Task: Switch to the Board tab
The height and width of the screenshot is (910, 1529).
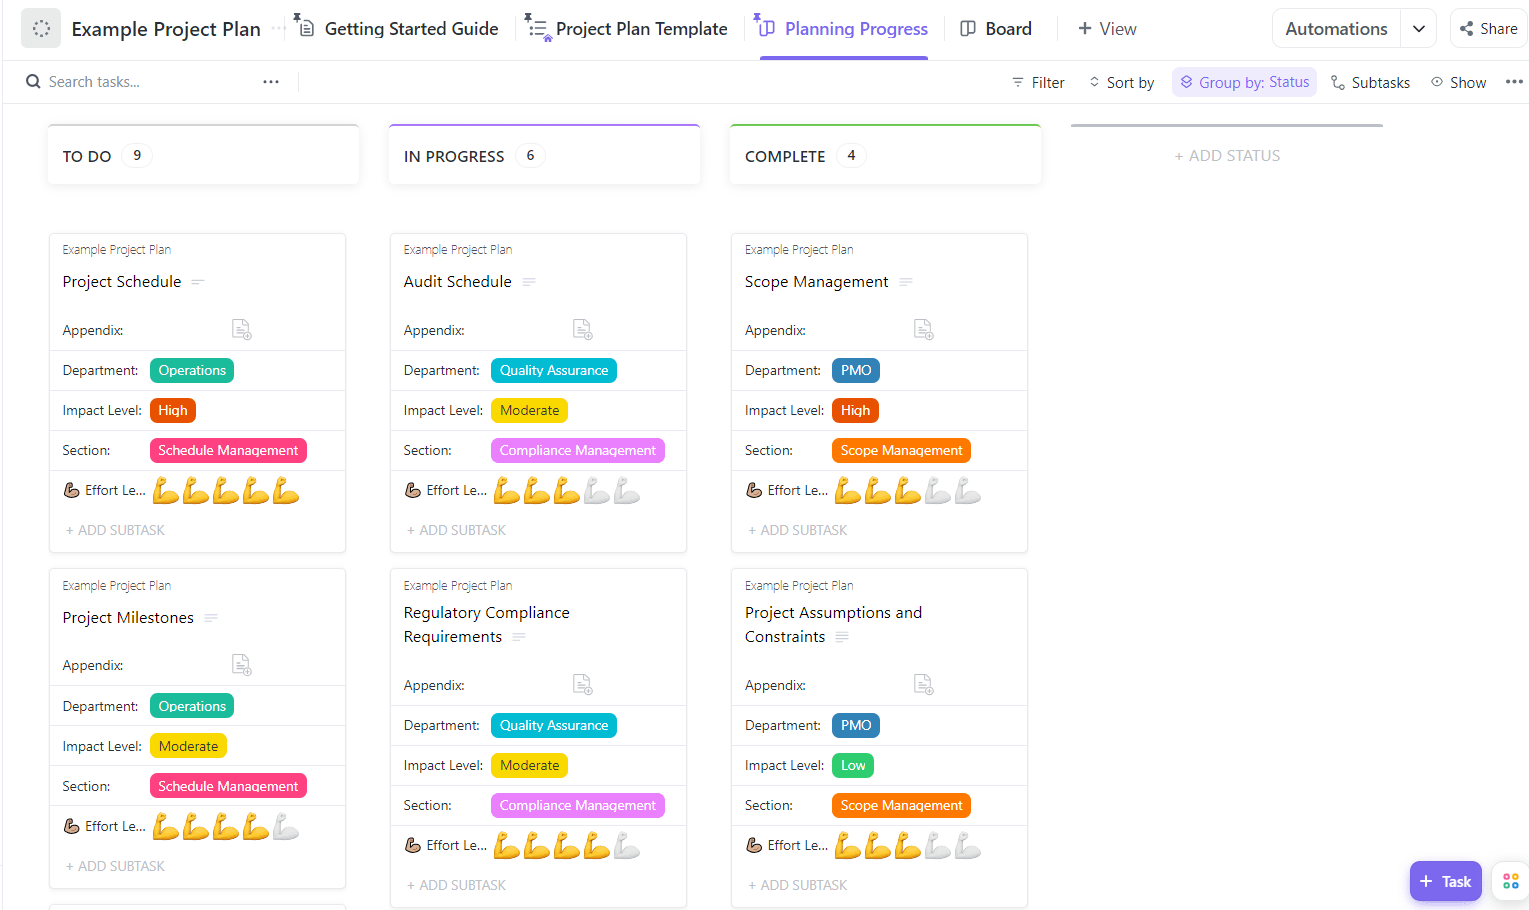Action: pos(996,29)
